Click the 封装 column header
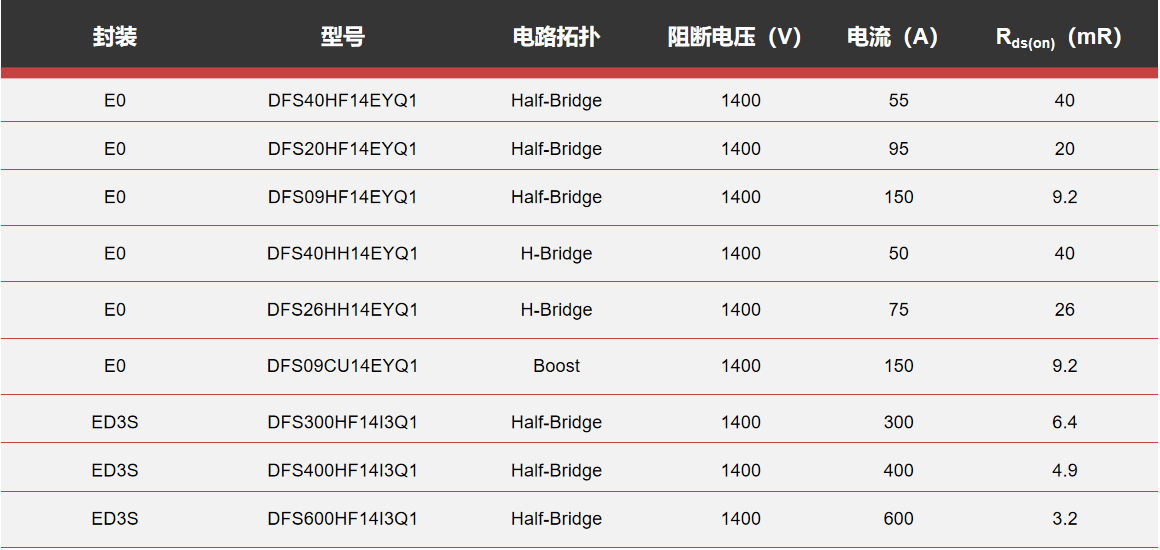Viewport: 1160px width, 550px height. tap(115, 38)
